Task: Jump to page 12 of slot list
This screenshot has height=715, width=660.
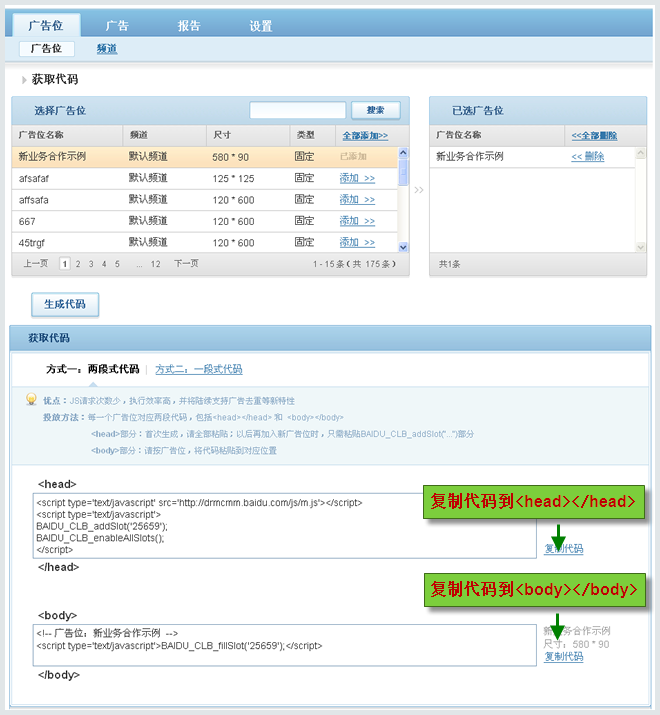Action: (x=156, y=264)
